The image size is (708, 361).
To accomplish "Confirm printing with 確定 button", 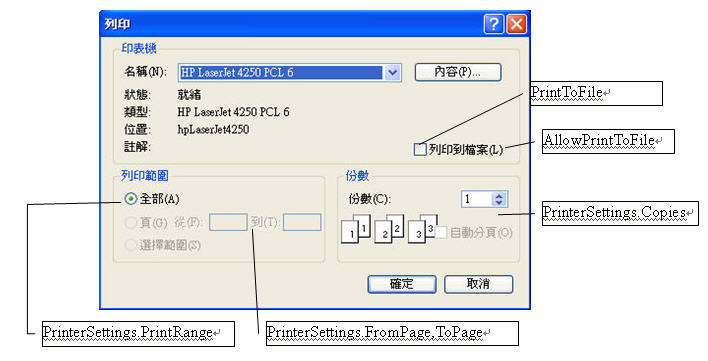I will pyautogui.click(x=402, y=284).
